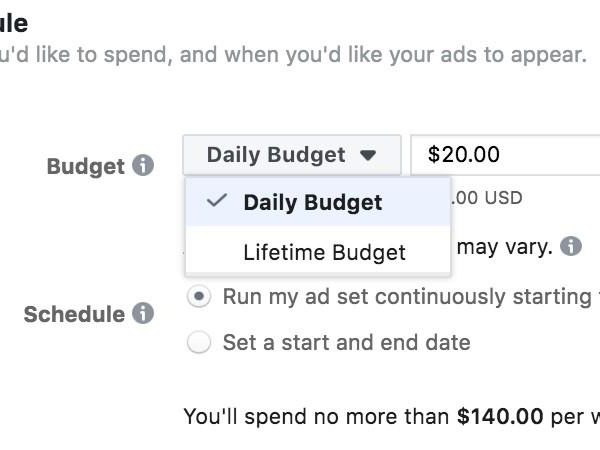Click the info icon after 'may vary'
Screen dimensions: 600x450
point(571,246)
